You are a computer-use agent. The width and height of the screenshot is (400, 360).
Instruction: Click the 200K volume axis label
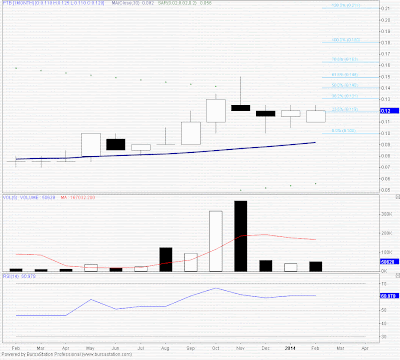point(387,233)
